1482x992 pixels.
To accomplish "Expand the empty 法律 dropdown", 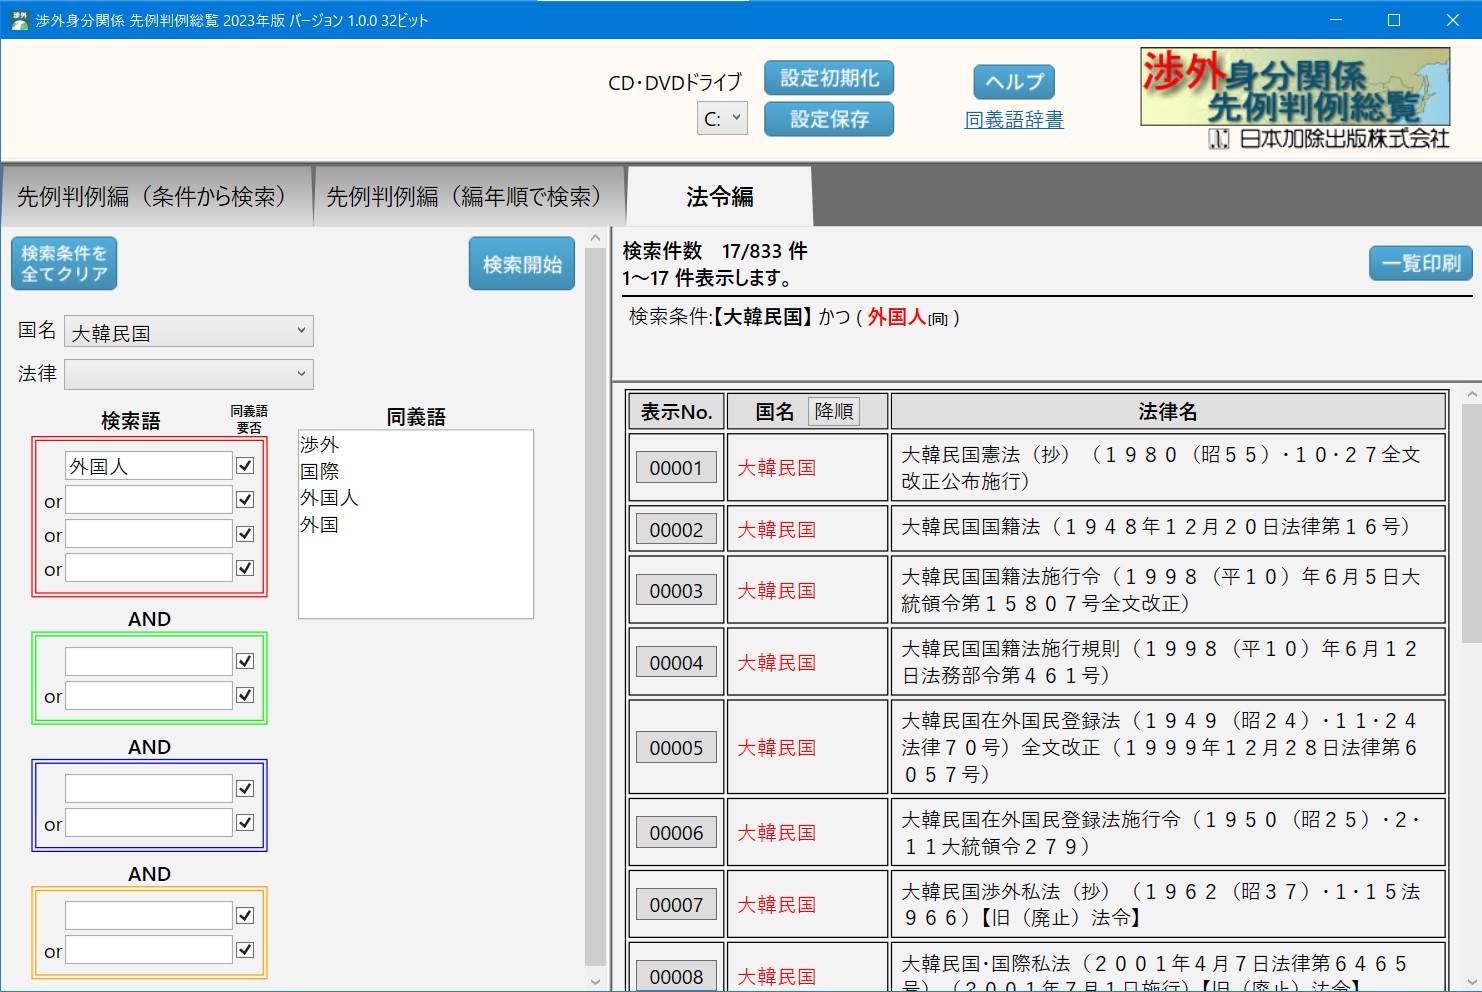I will coord(189,374).
